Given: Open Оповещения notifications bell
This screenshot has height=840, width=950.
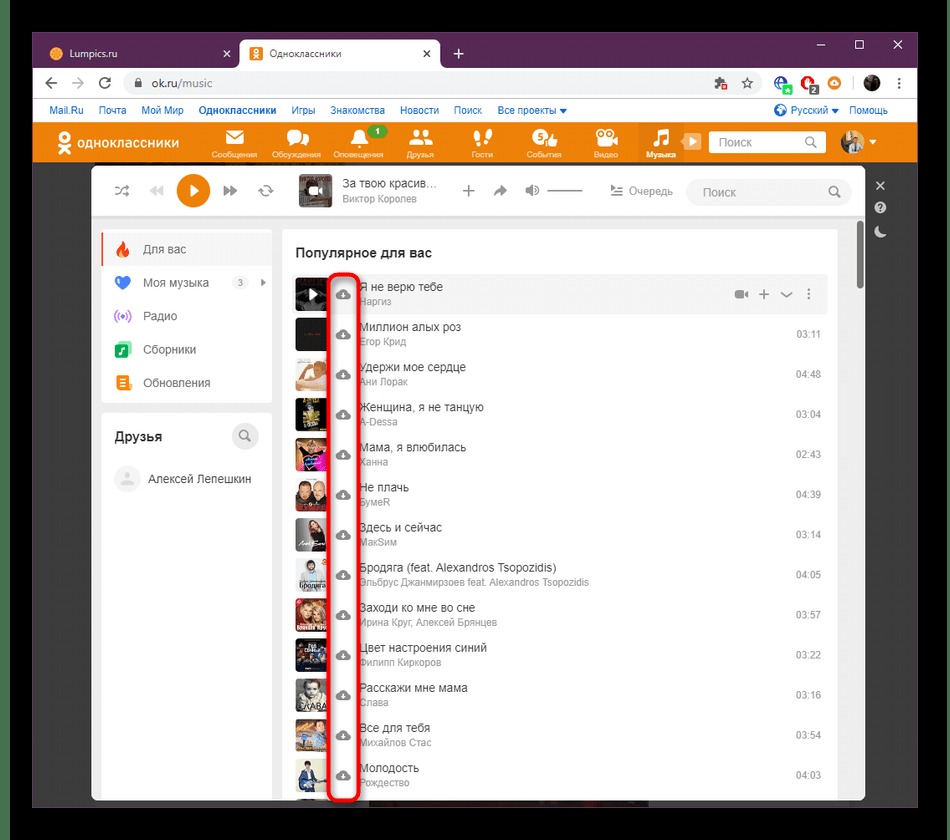Looking at the screenshot, I should (359, 143).
